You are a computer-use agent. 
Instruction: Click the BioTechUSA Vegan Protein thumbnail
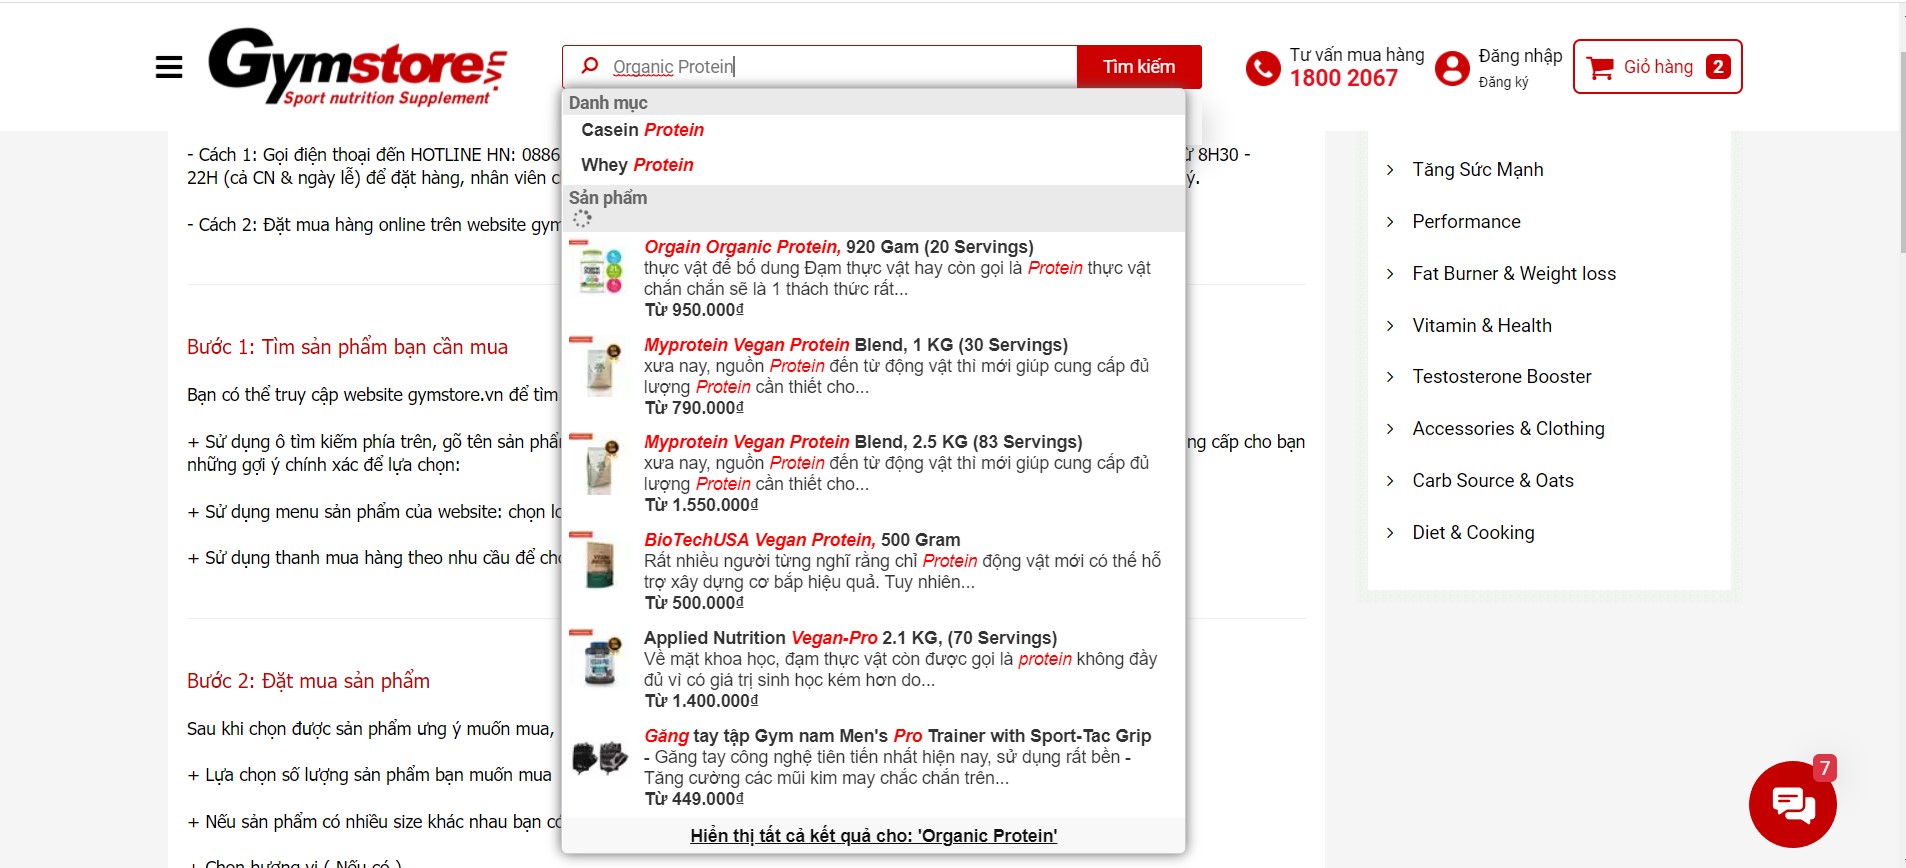point(600,563)
